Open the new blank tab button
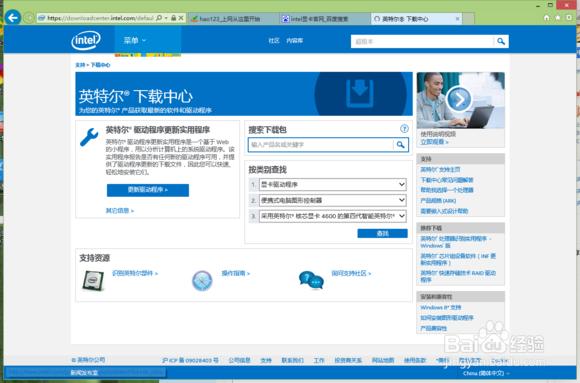This screenshot has height=383, width=580. 468,19
